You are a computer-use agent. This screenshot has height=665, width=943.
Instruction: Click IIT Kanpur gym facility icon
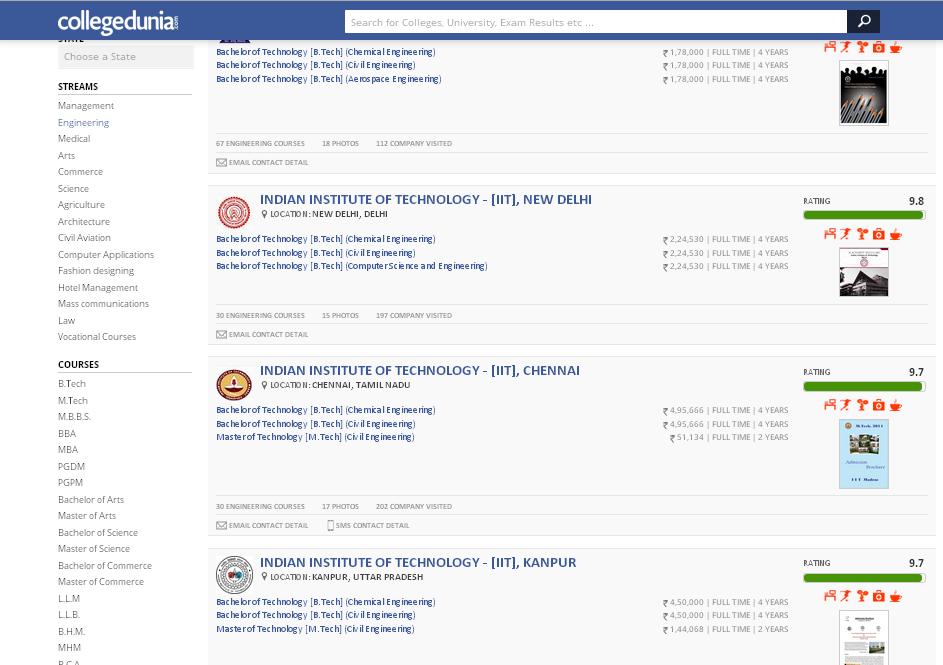pyautogui.click(x=862, y=596)
